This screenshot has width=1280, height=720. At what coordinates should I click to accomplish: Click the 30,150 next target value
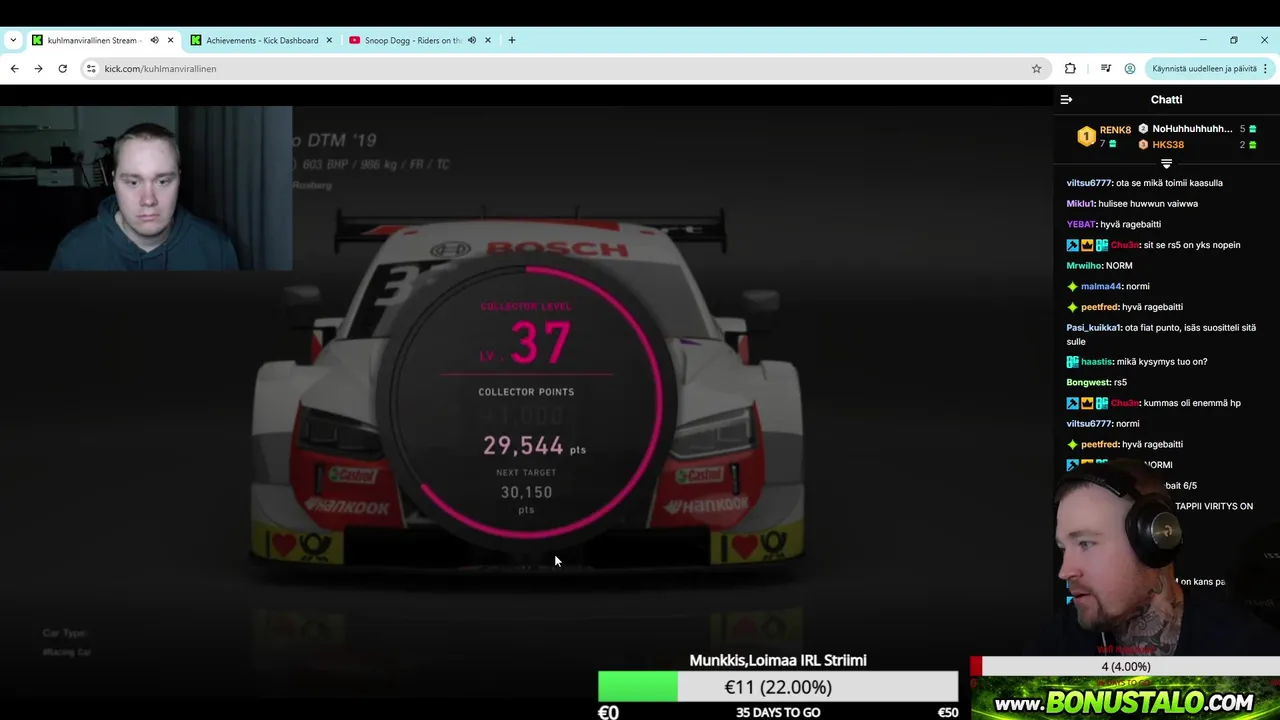coord(526,492)
